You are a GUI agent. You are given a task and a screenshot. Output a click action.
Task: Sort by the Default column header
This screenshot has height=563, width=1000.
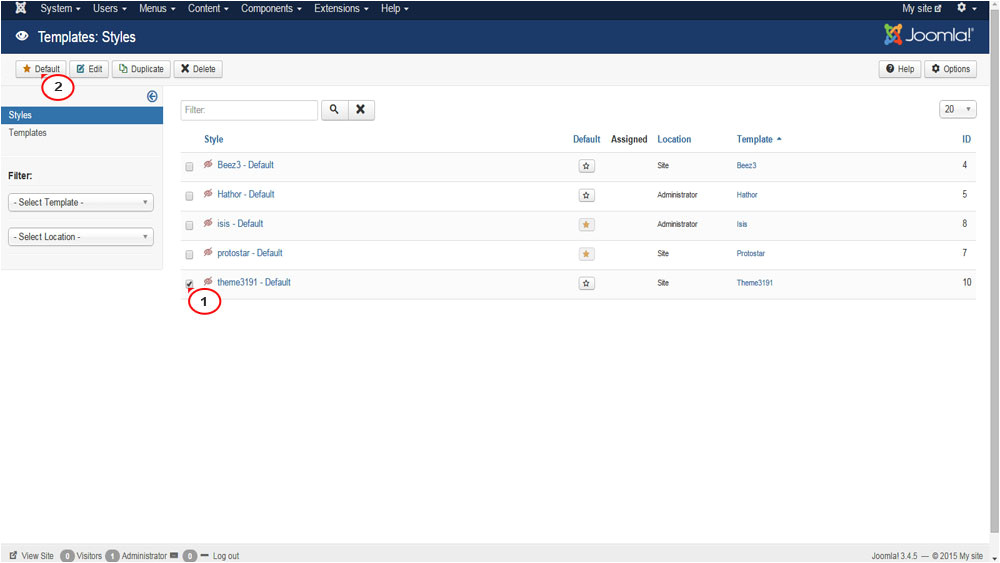(586, 139)
